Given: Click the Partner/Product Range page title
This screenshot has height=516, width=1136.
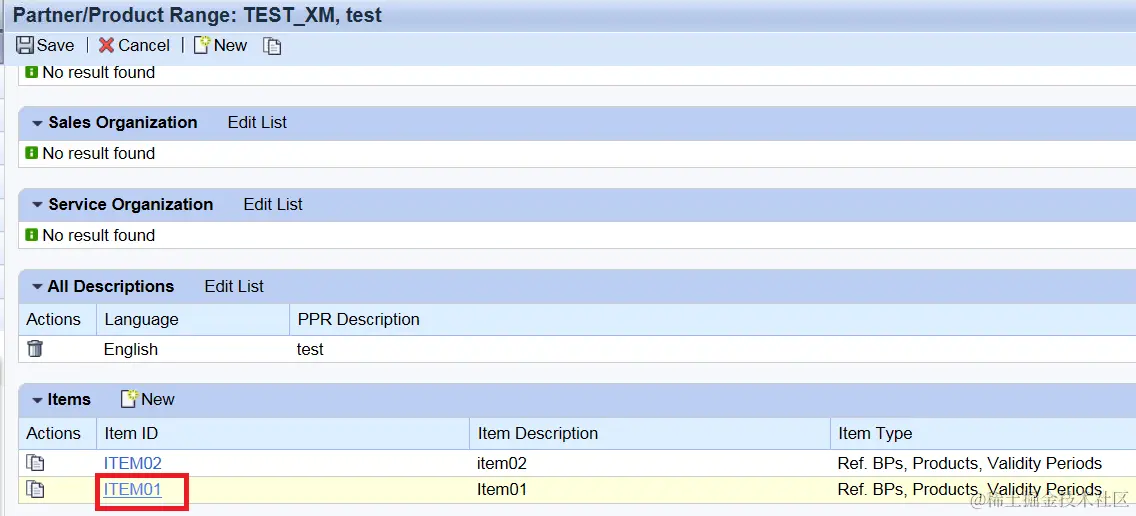Looking at the screenshot, I should [197, 14].
